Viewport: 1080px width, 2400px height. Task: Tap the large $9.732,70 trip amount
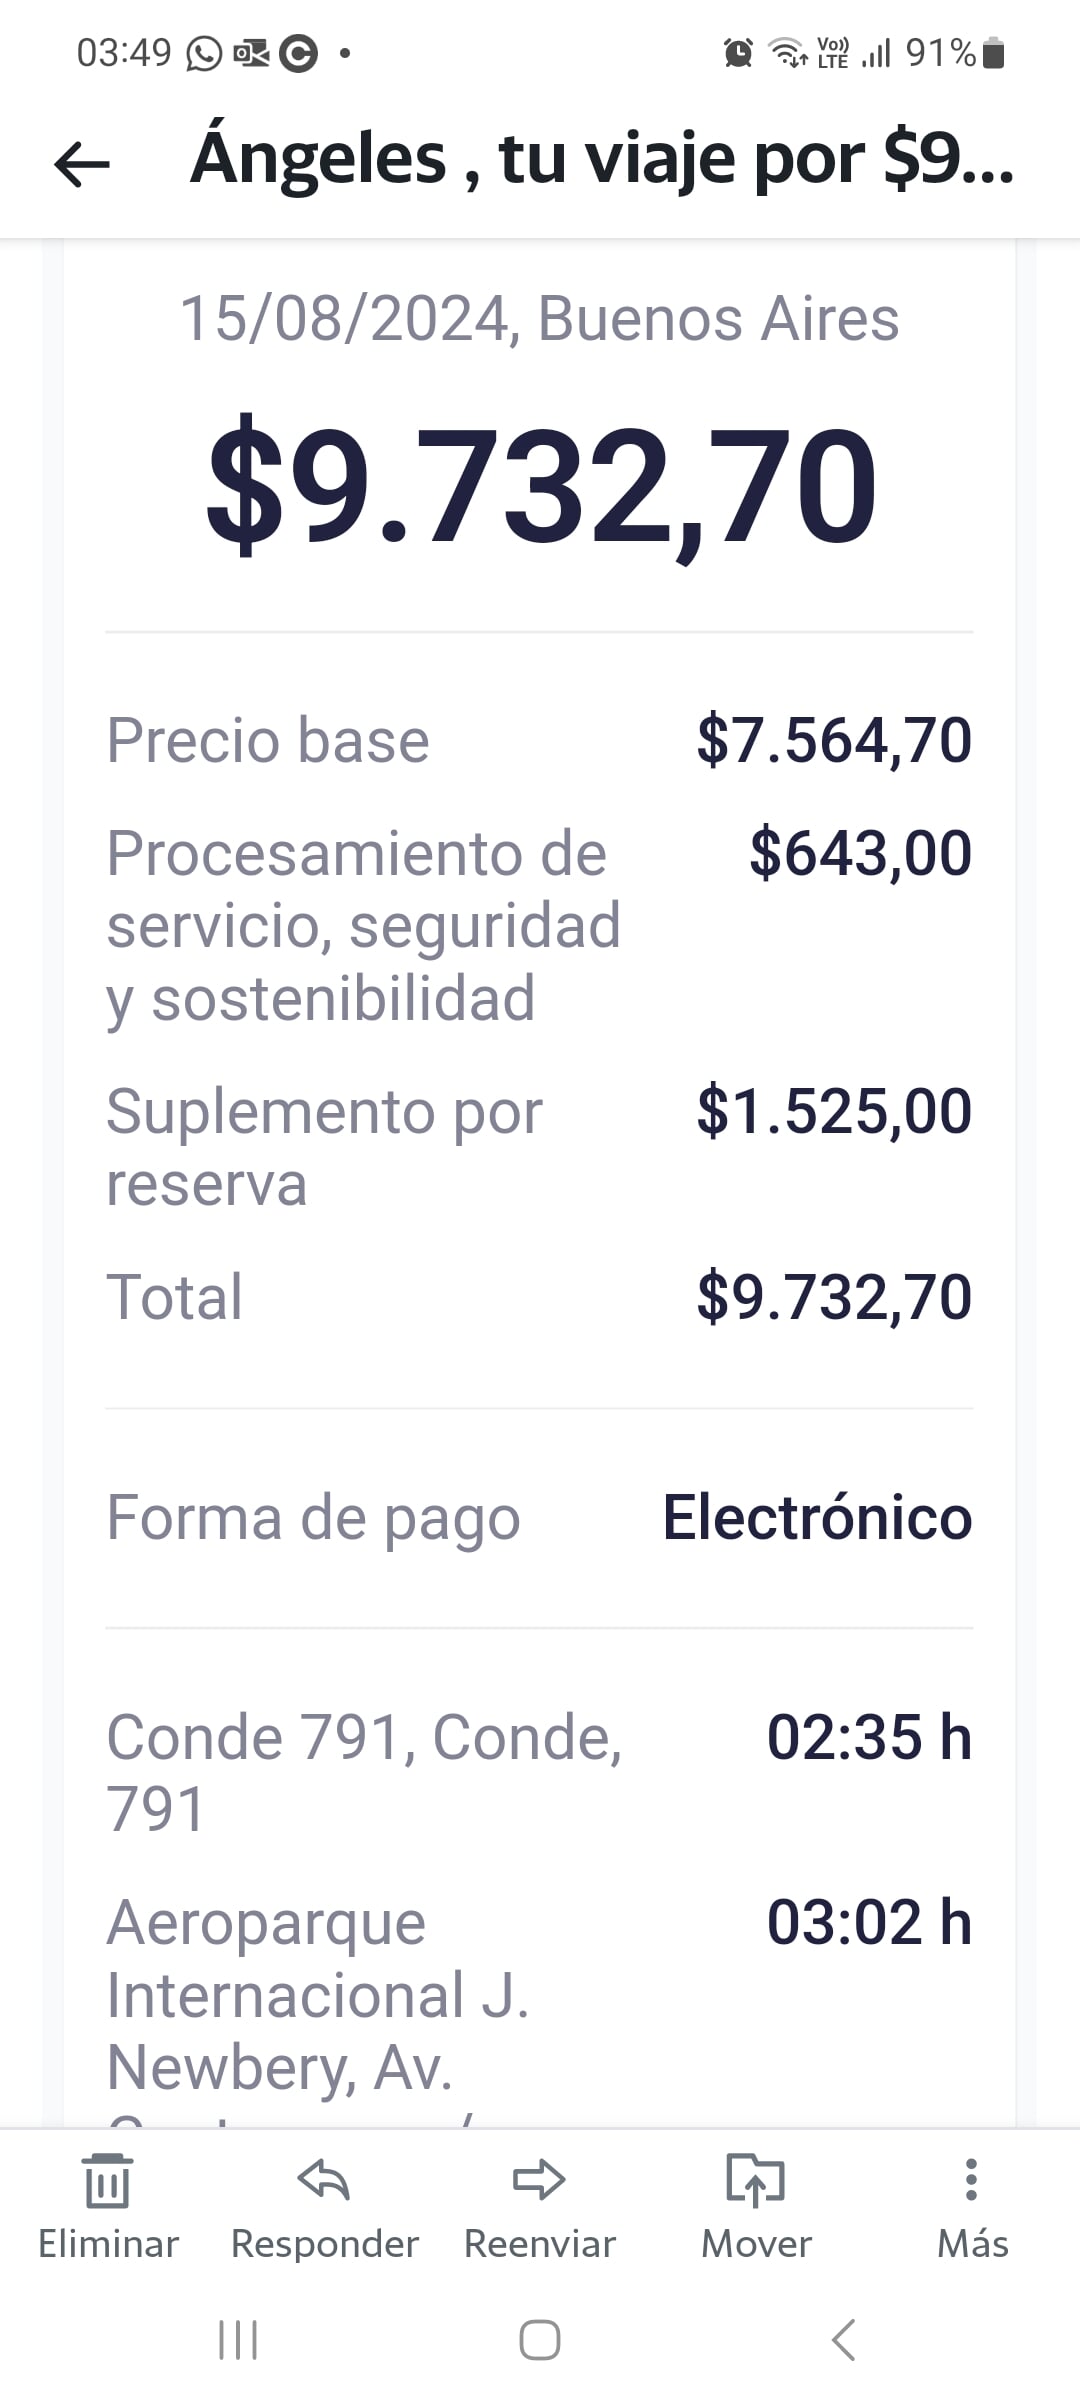(541, 487)
